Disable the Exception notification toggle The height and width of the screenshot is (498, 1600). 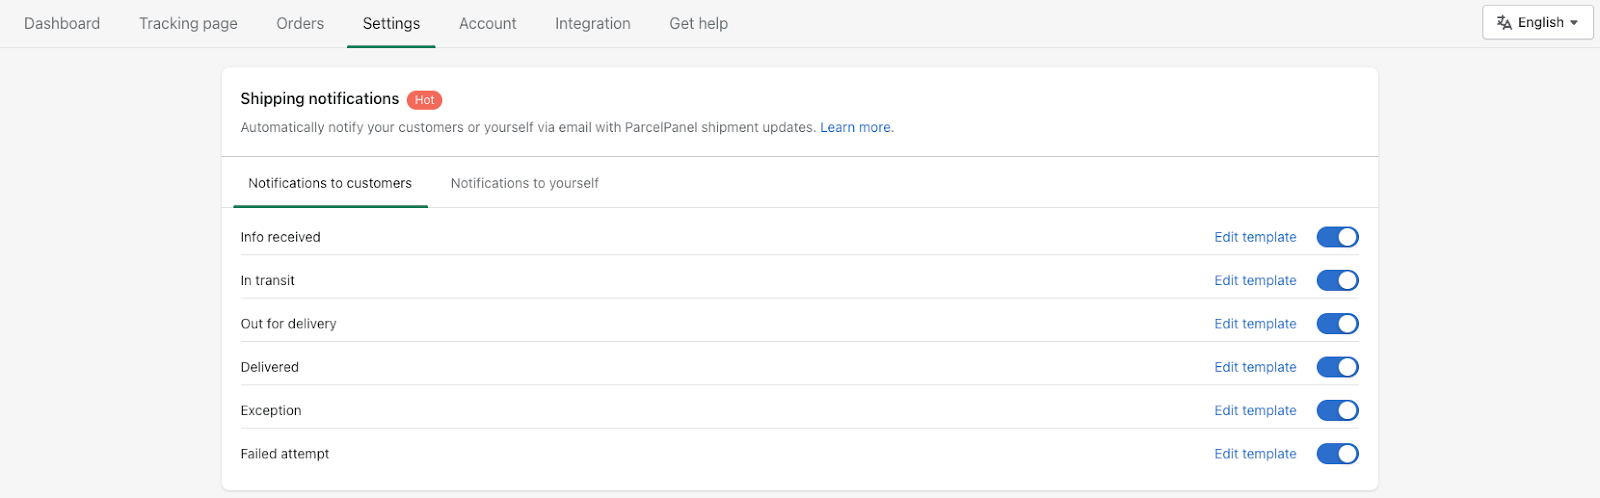click(x=1337, y=410)
